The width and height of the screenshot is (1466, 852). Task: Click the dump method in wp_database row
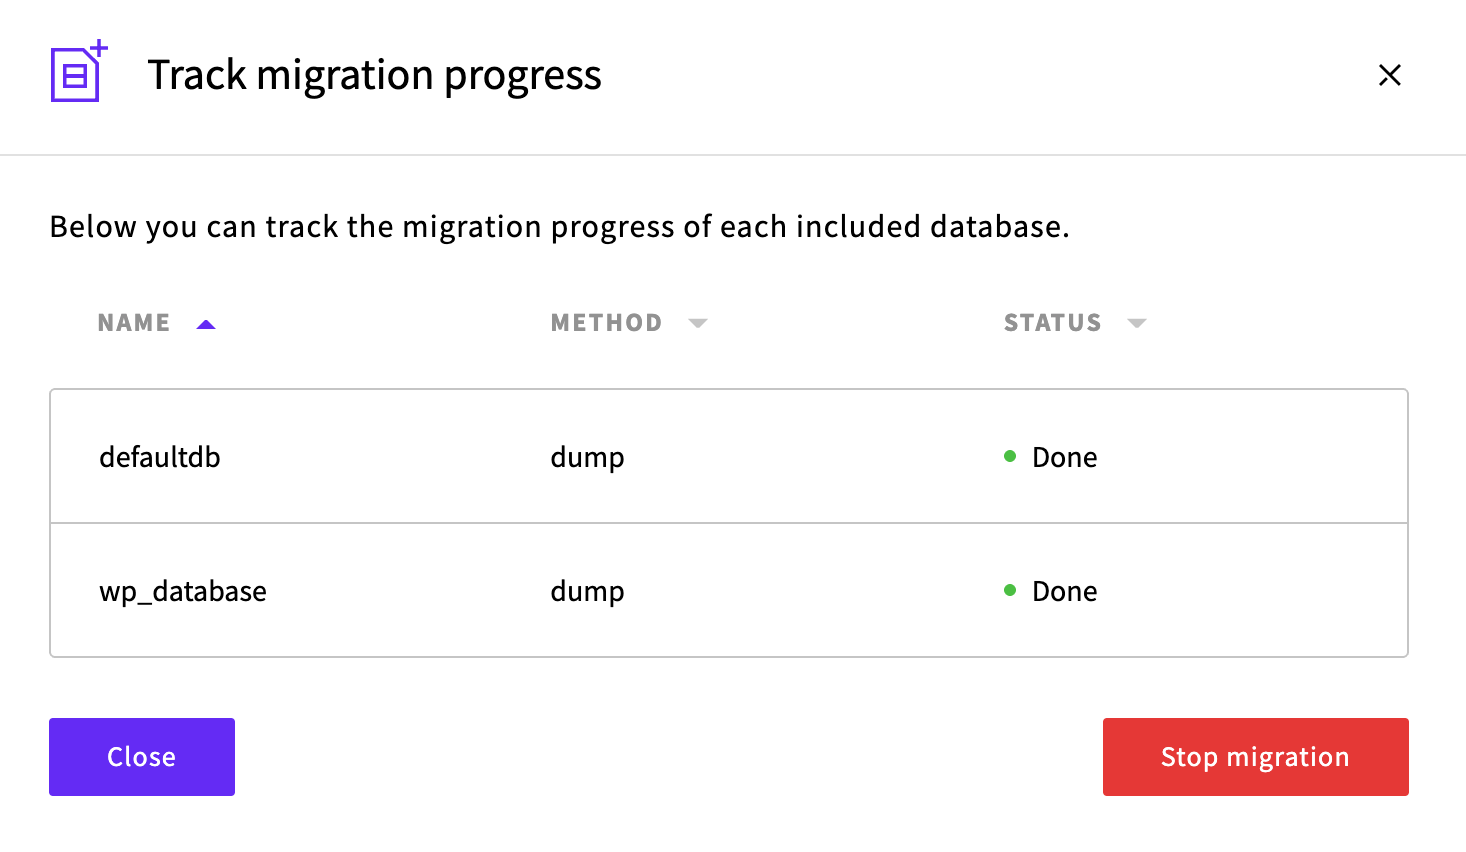coord(587,591)
